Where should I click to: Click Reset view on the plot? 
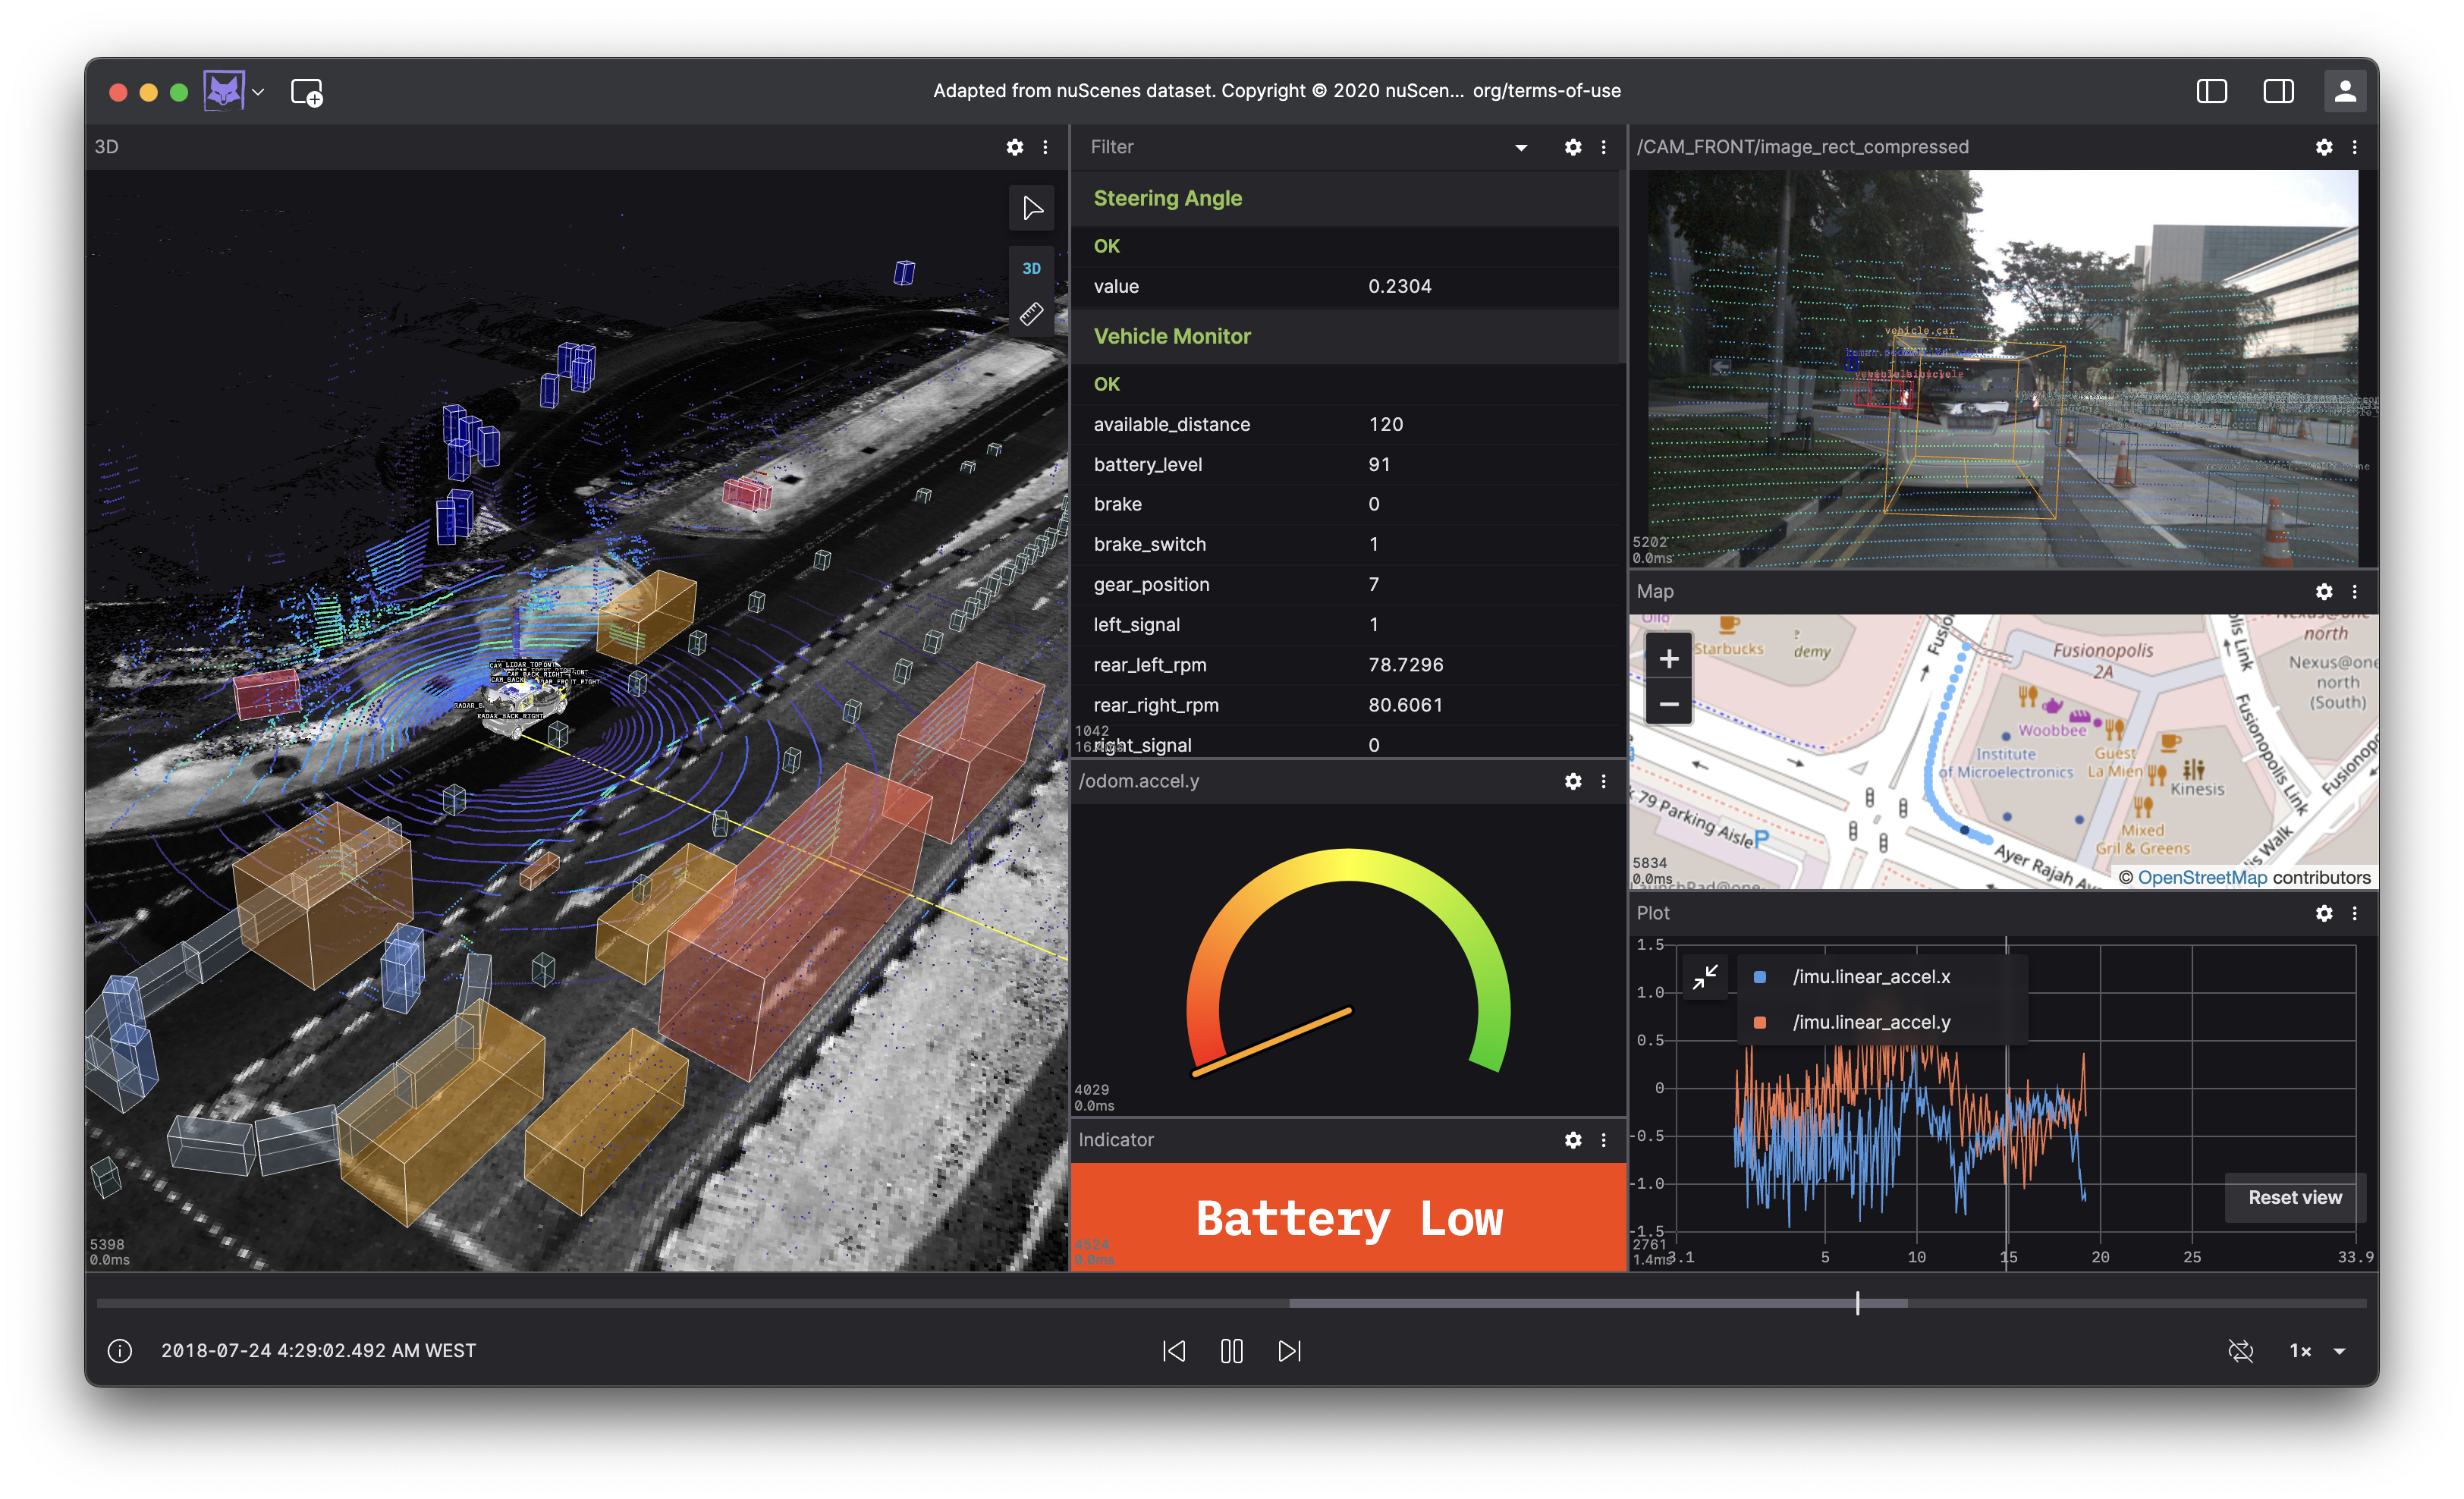pos(2294,1197)
